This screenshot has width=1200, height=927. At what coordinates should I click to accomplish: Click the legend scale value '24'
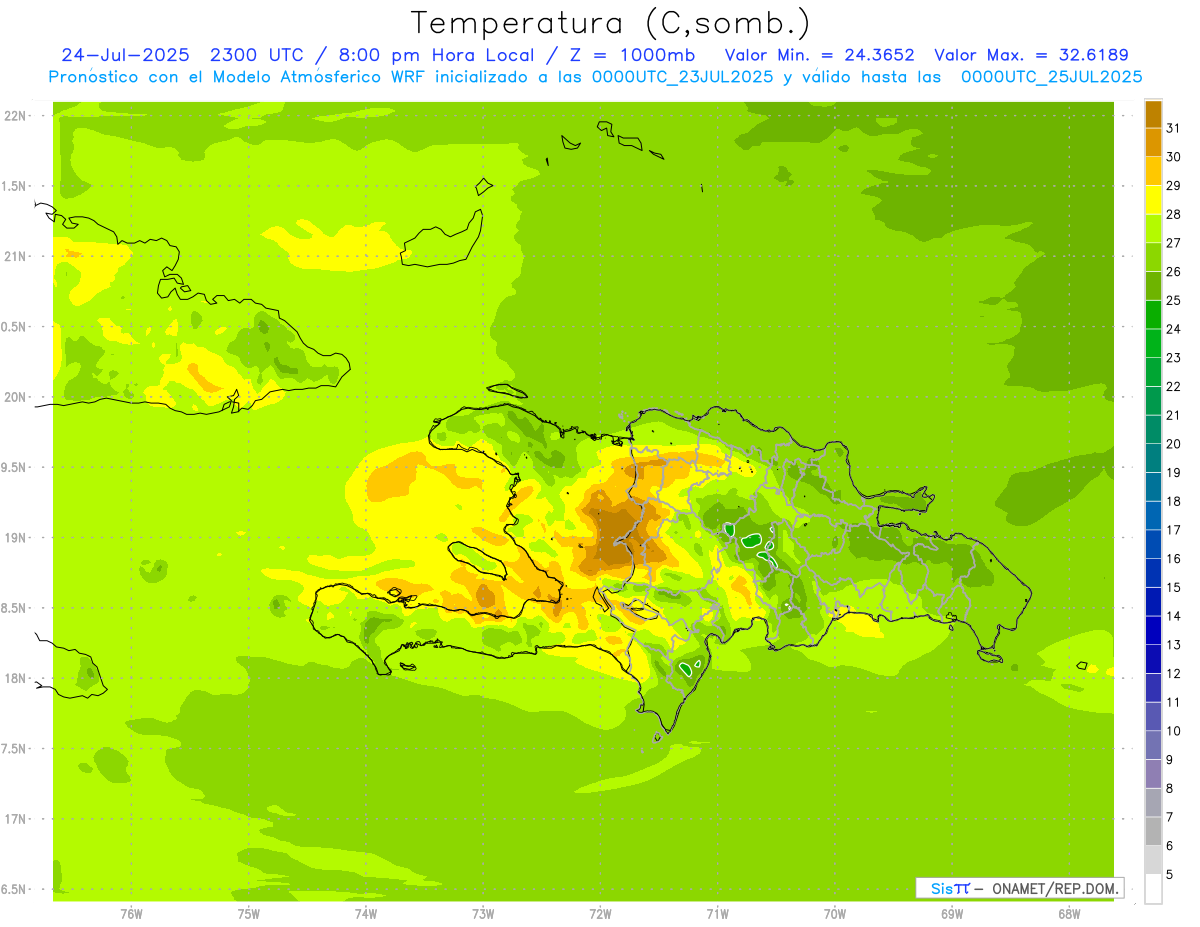click(1174, 329)
